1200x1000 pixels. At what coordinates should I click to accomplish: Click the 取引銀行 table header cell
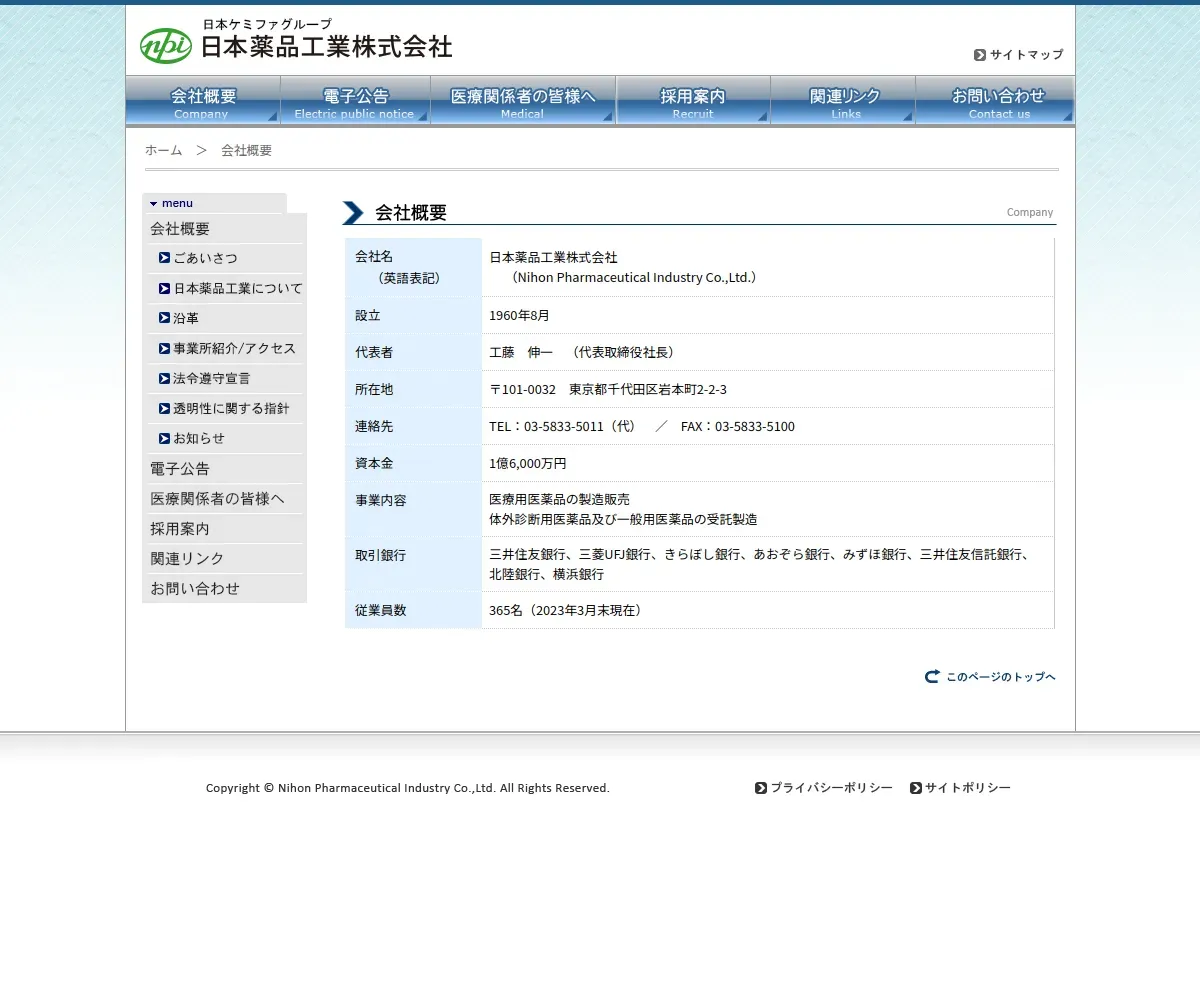(x=413, y=564)
